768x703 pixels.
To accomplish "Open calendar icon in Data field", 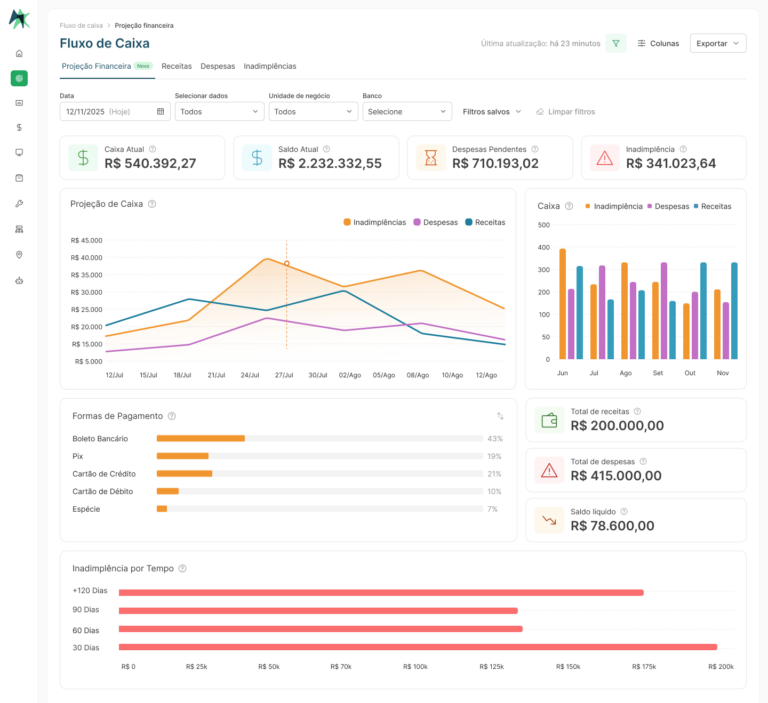I will 160,112.
